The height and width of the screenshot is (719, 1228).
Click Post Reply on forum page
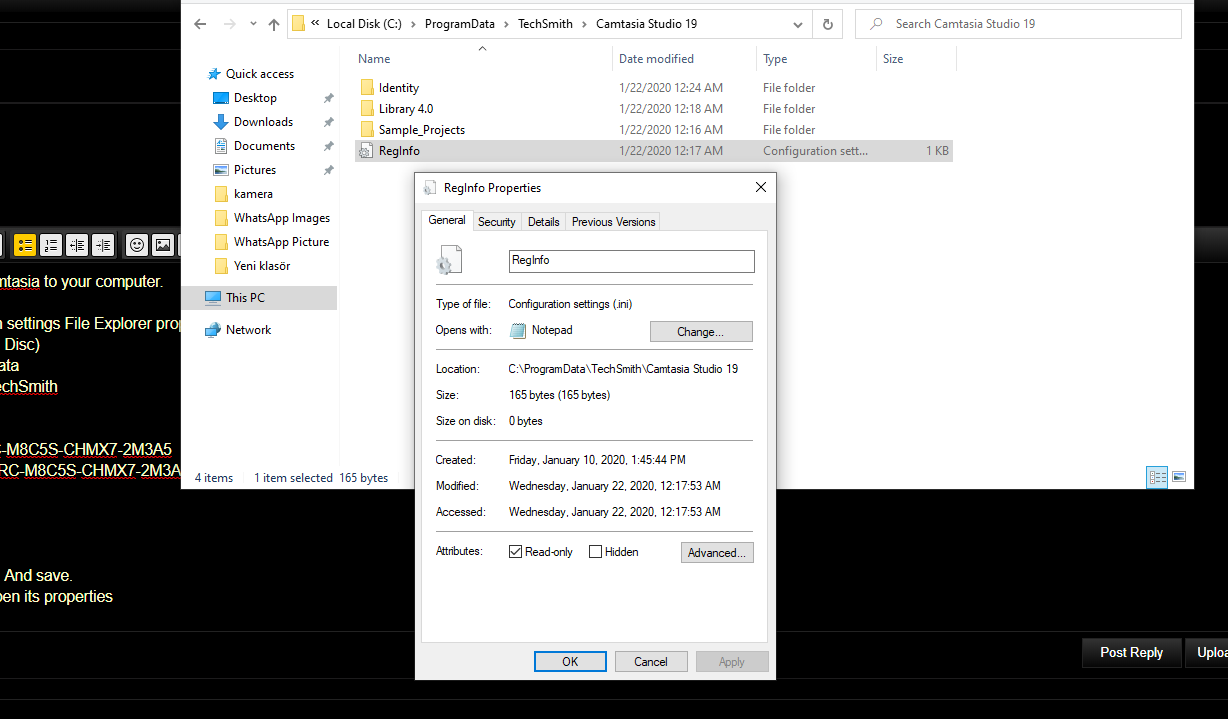point(1132,653)
